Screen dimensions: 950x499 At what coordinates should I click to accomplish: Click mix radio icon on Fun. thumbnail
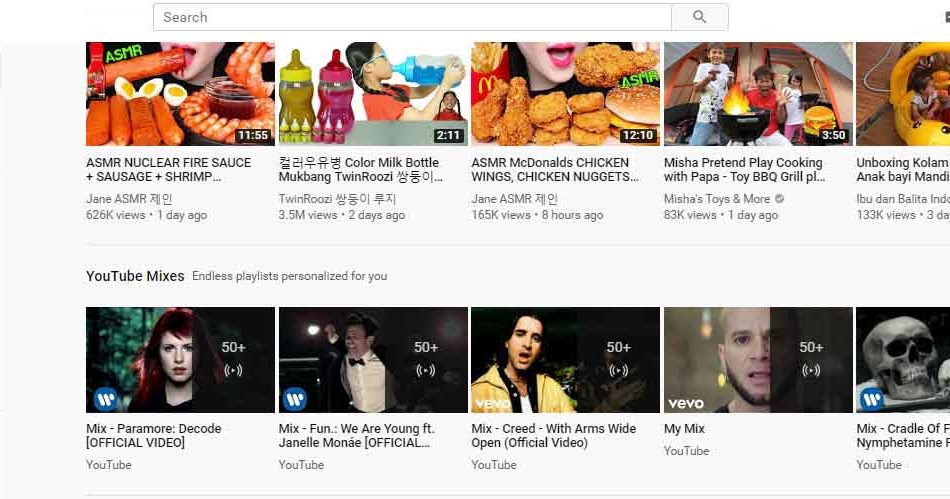pyautogui.click(x=426, y=370)
